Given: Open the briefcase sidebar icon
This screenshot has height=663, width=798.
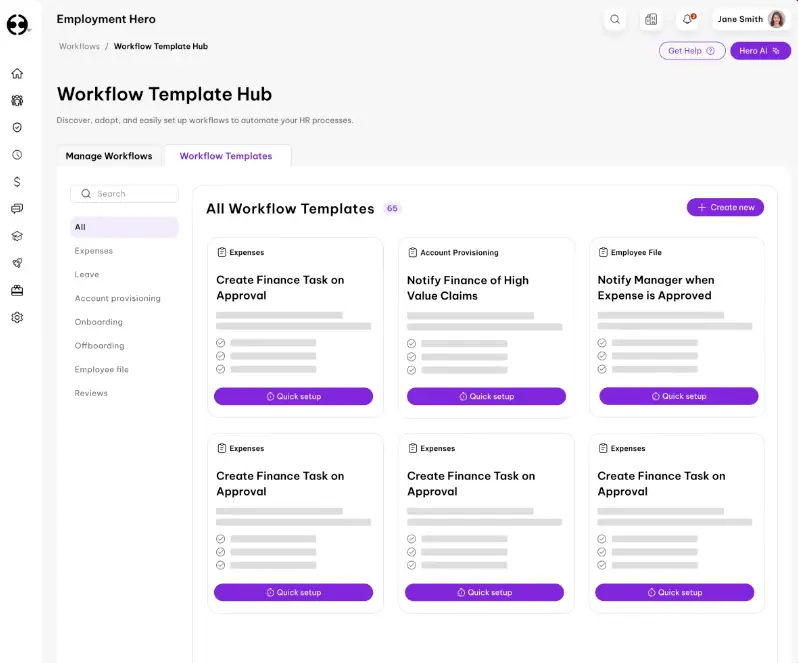Looking at the screenshot, I should (x=17, y=291).
